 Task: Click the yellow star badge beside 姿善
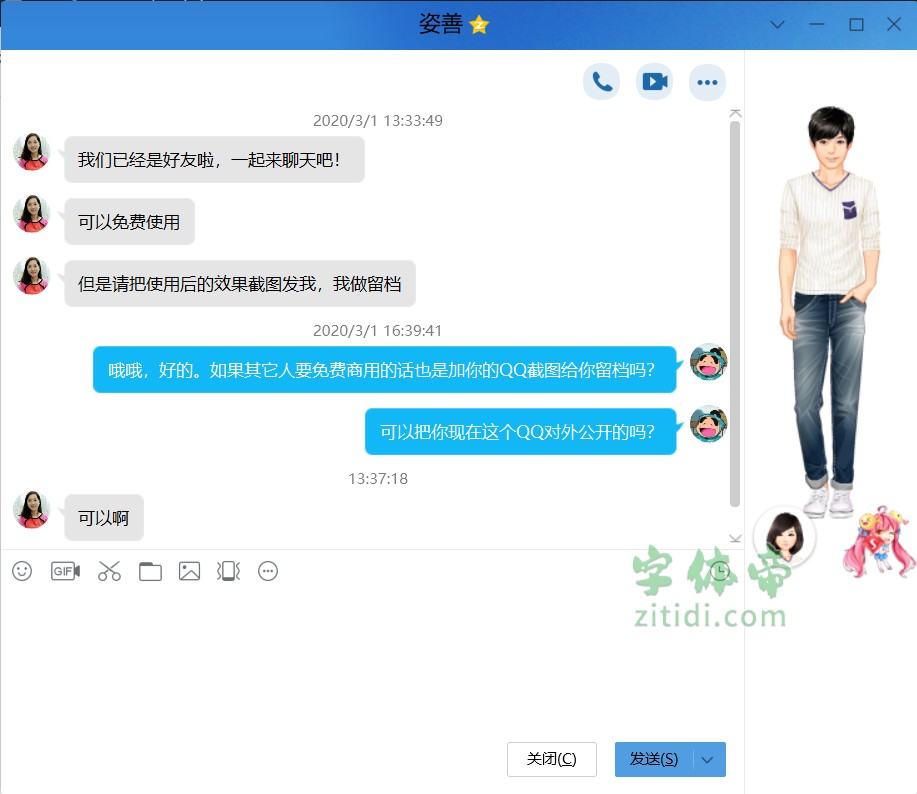pyautogui.click(x=479, y=25)
